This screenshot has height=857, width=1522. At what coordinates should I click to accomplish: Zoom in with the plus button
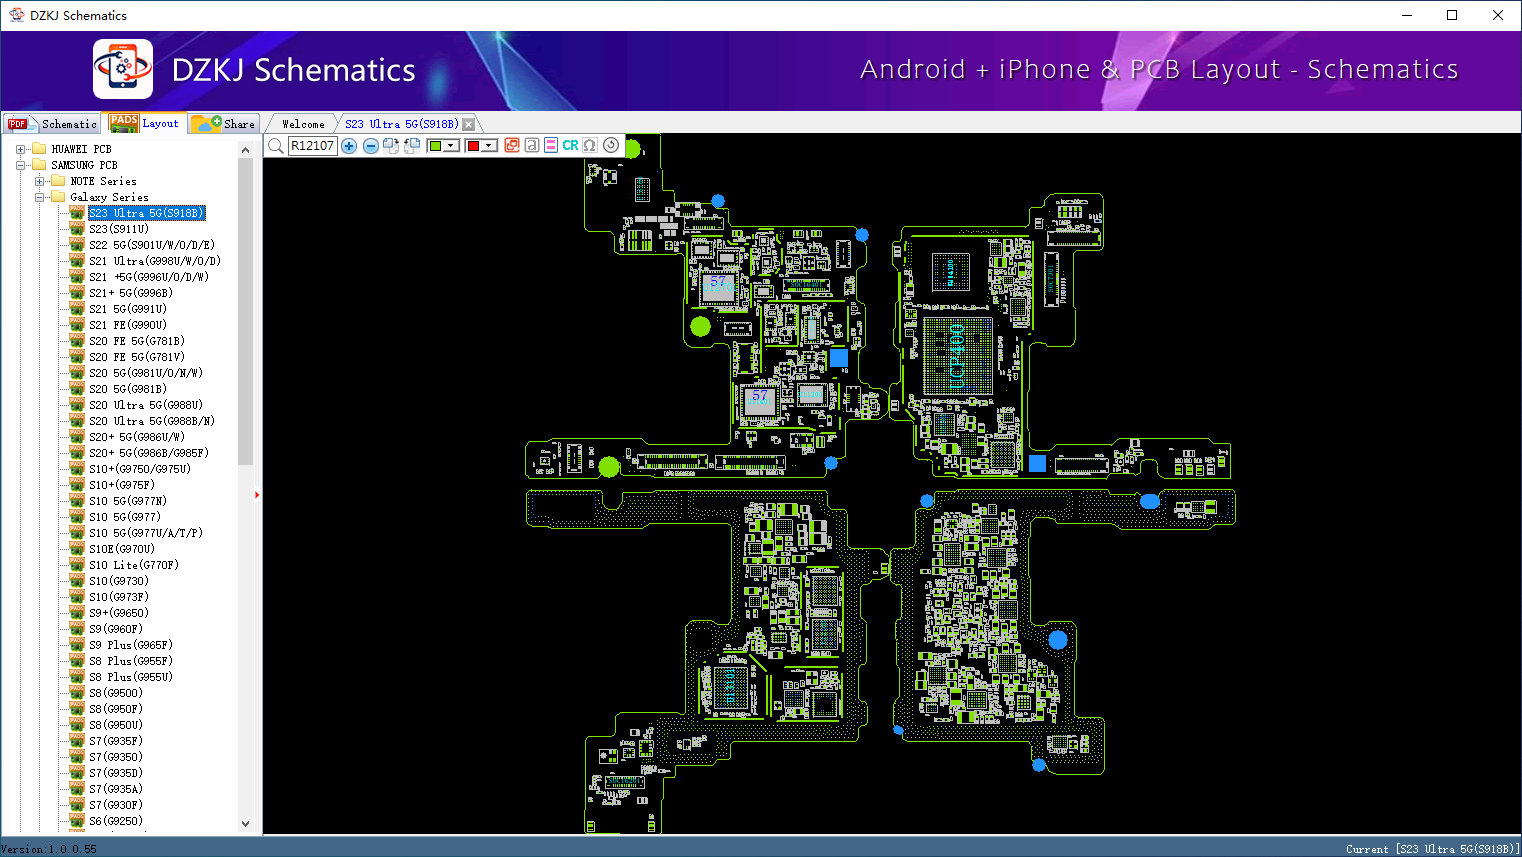[349, 146]
